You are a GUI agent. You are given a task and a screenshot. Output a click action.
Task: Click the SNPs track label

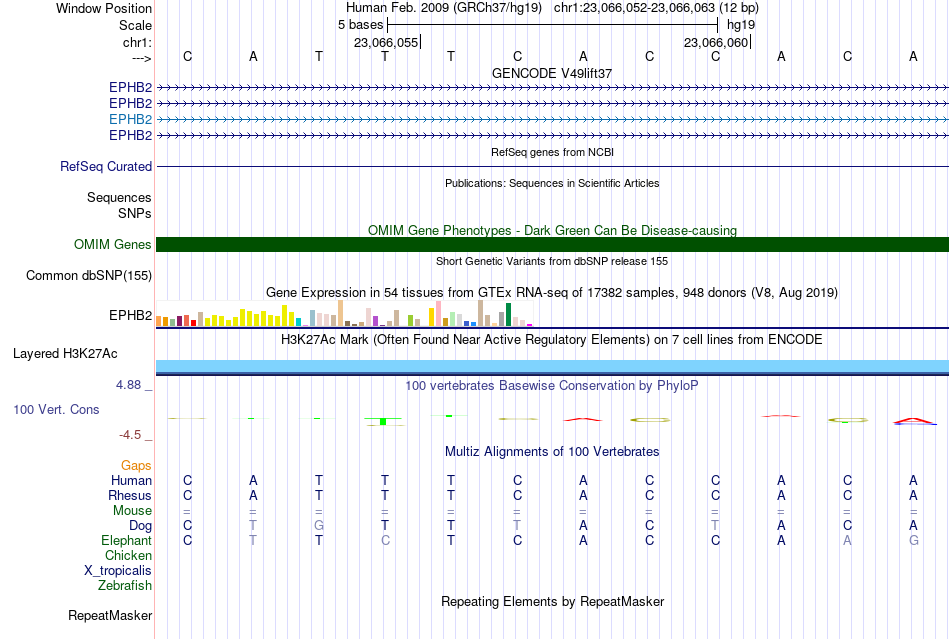(x=135, y=213)
